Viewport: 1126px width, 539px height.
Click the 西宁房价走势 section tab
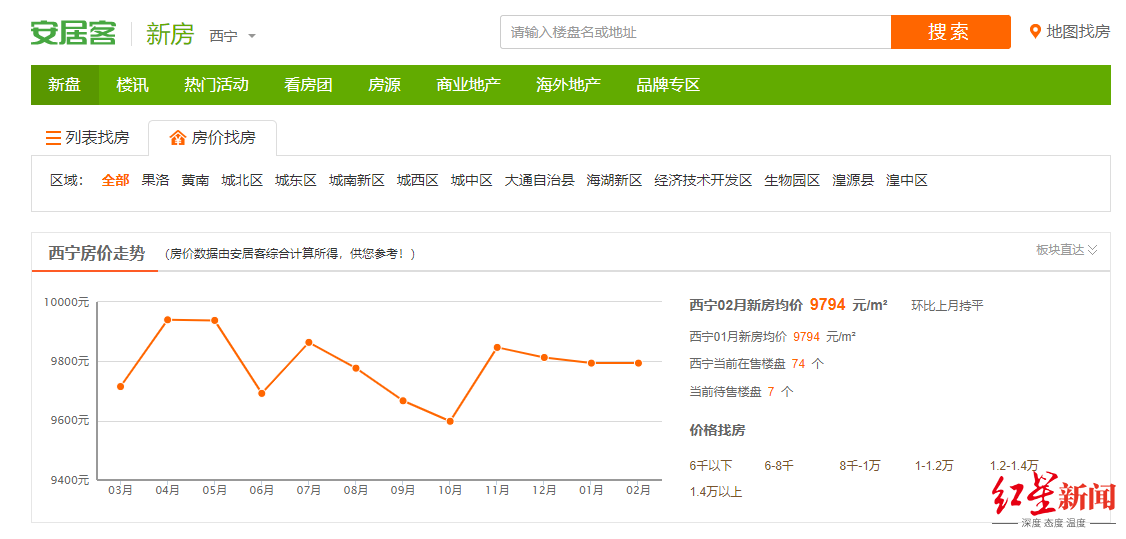tap(96, 253)
